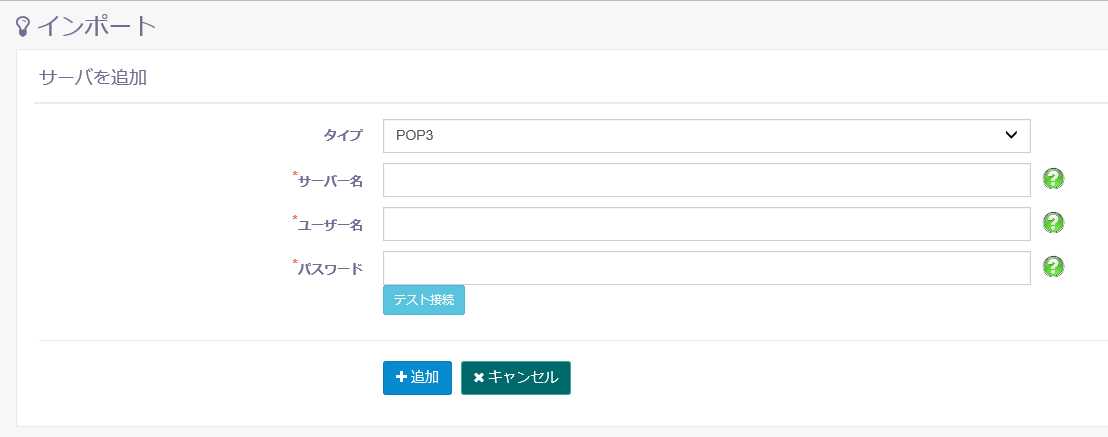Open the タイプ dropdown showing POP3

(x=707, y=136)
